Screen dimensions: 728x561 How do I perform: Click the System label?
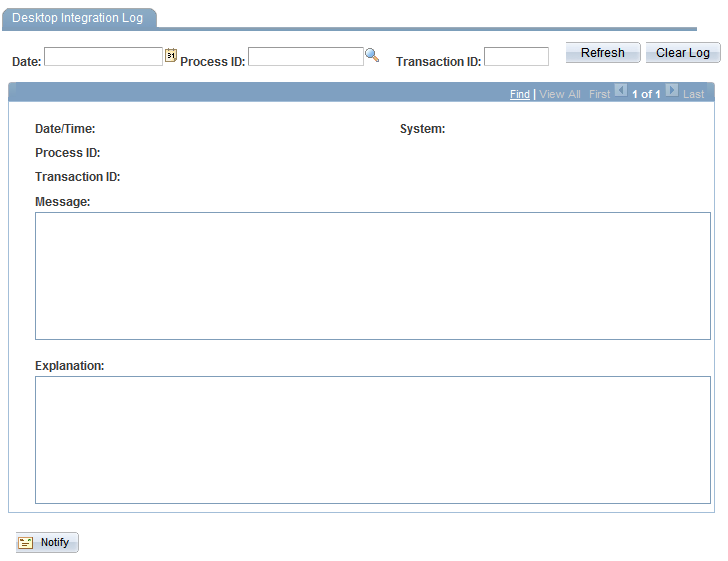422,129
